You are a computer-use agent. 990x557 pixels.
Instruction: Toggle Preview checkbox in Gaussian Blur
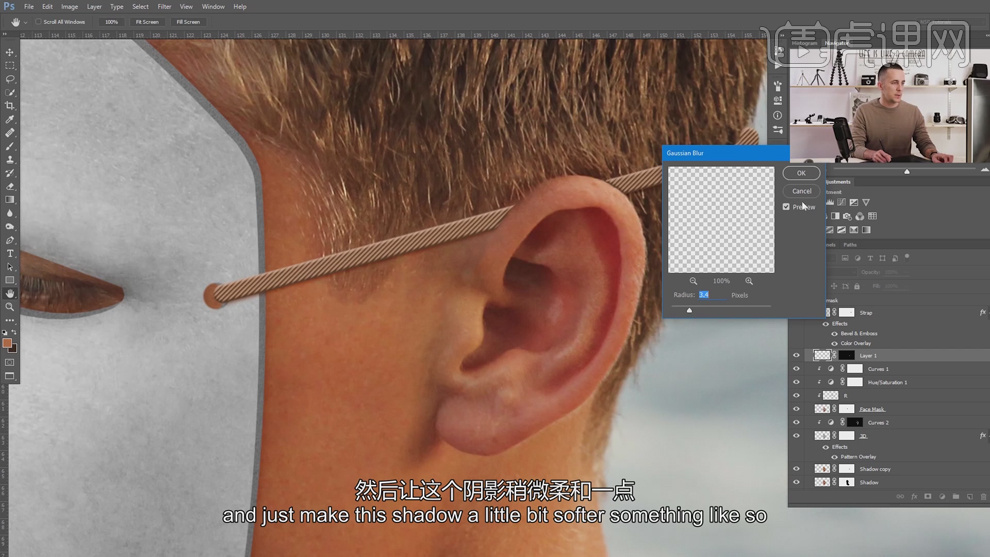coord(786,207)
